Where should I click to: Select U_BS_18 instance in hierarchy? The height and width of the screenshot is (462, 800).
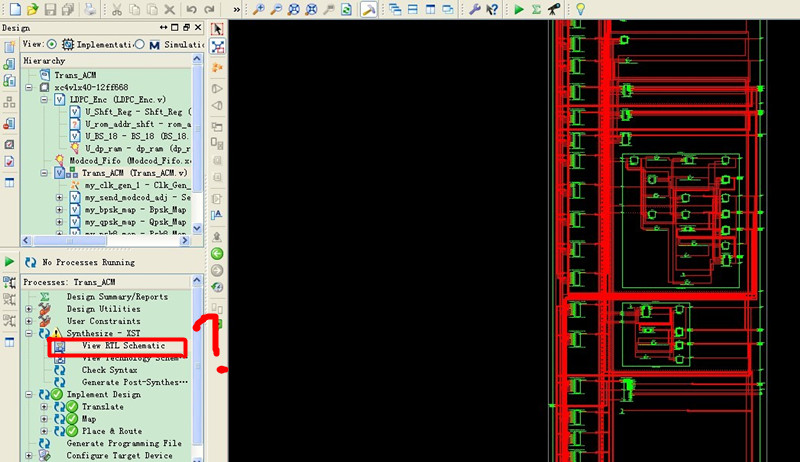[x=137, y=136]
